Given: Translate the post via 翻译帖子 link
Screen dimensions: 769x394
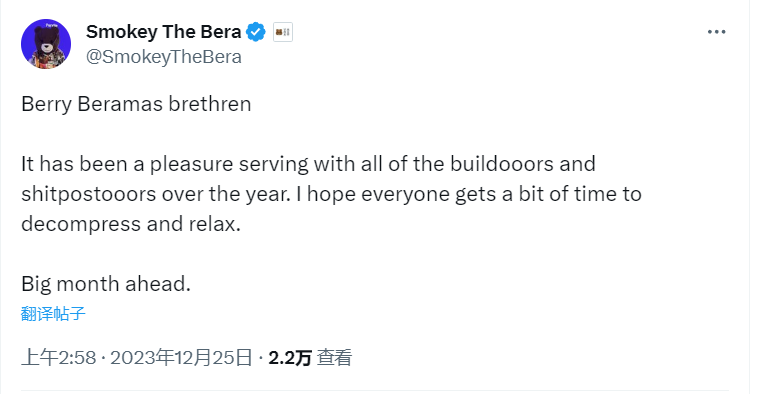Looking at the screenshot, I should 53,314.
